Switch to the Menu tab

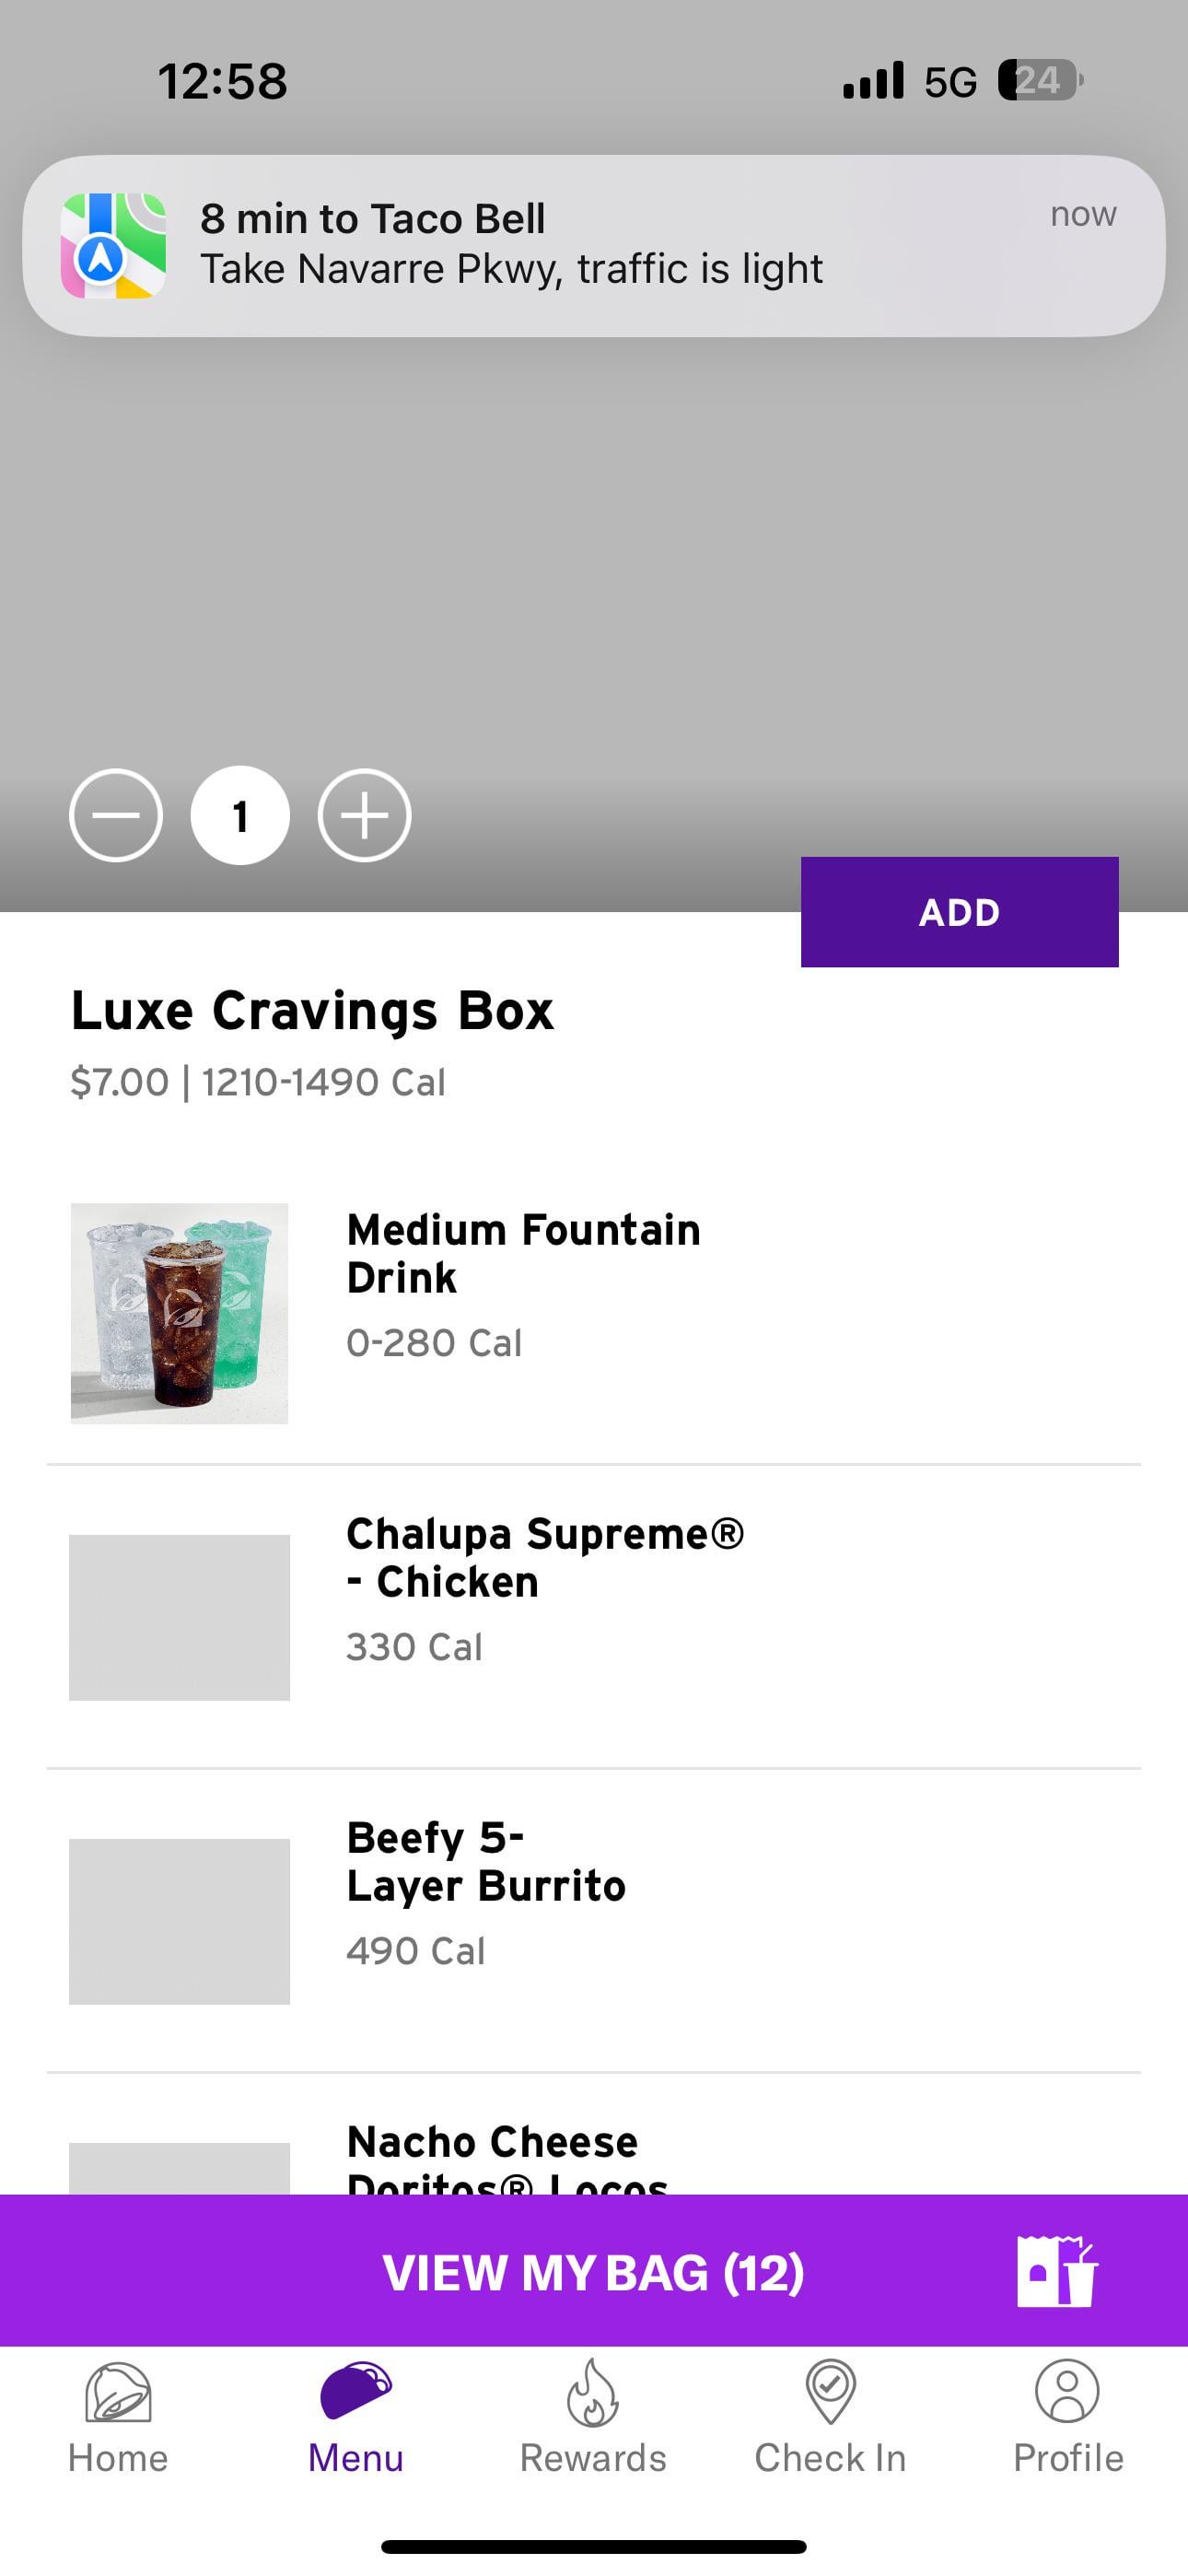[355, 2418]
